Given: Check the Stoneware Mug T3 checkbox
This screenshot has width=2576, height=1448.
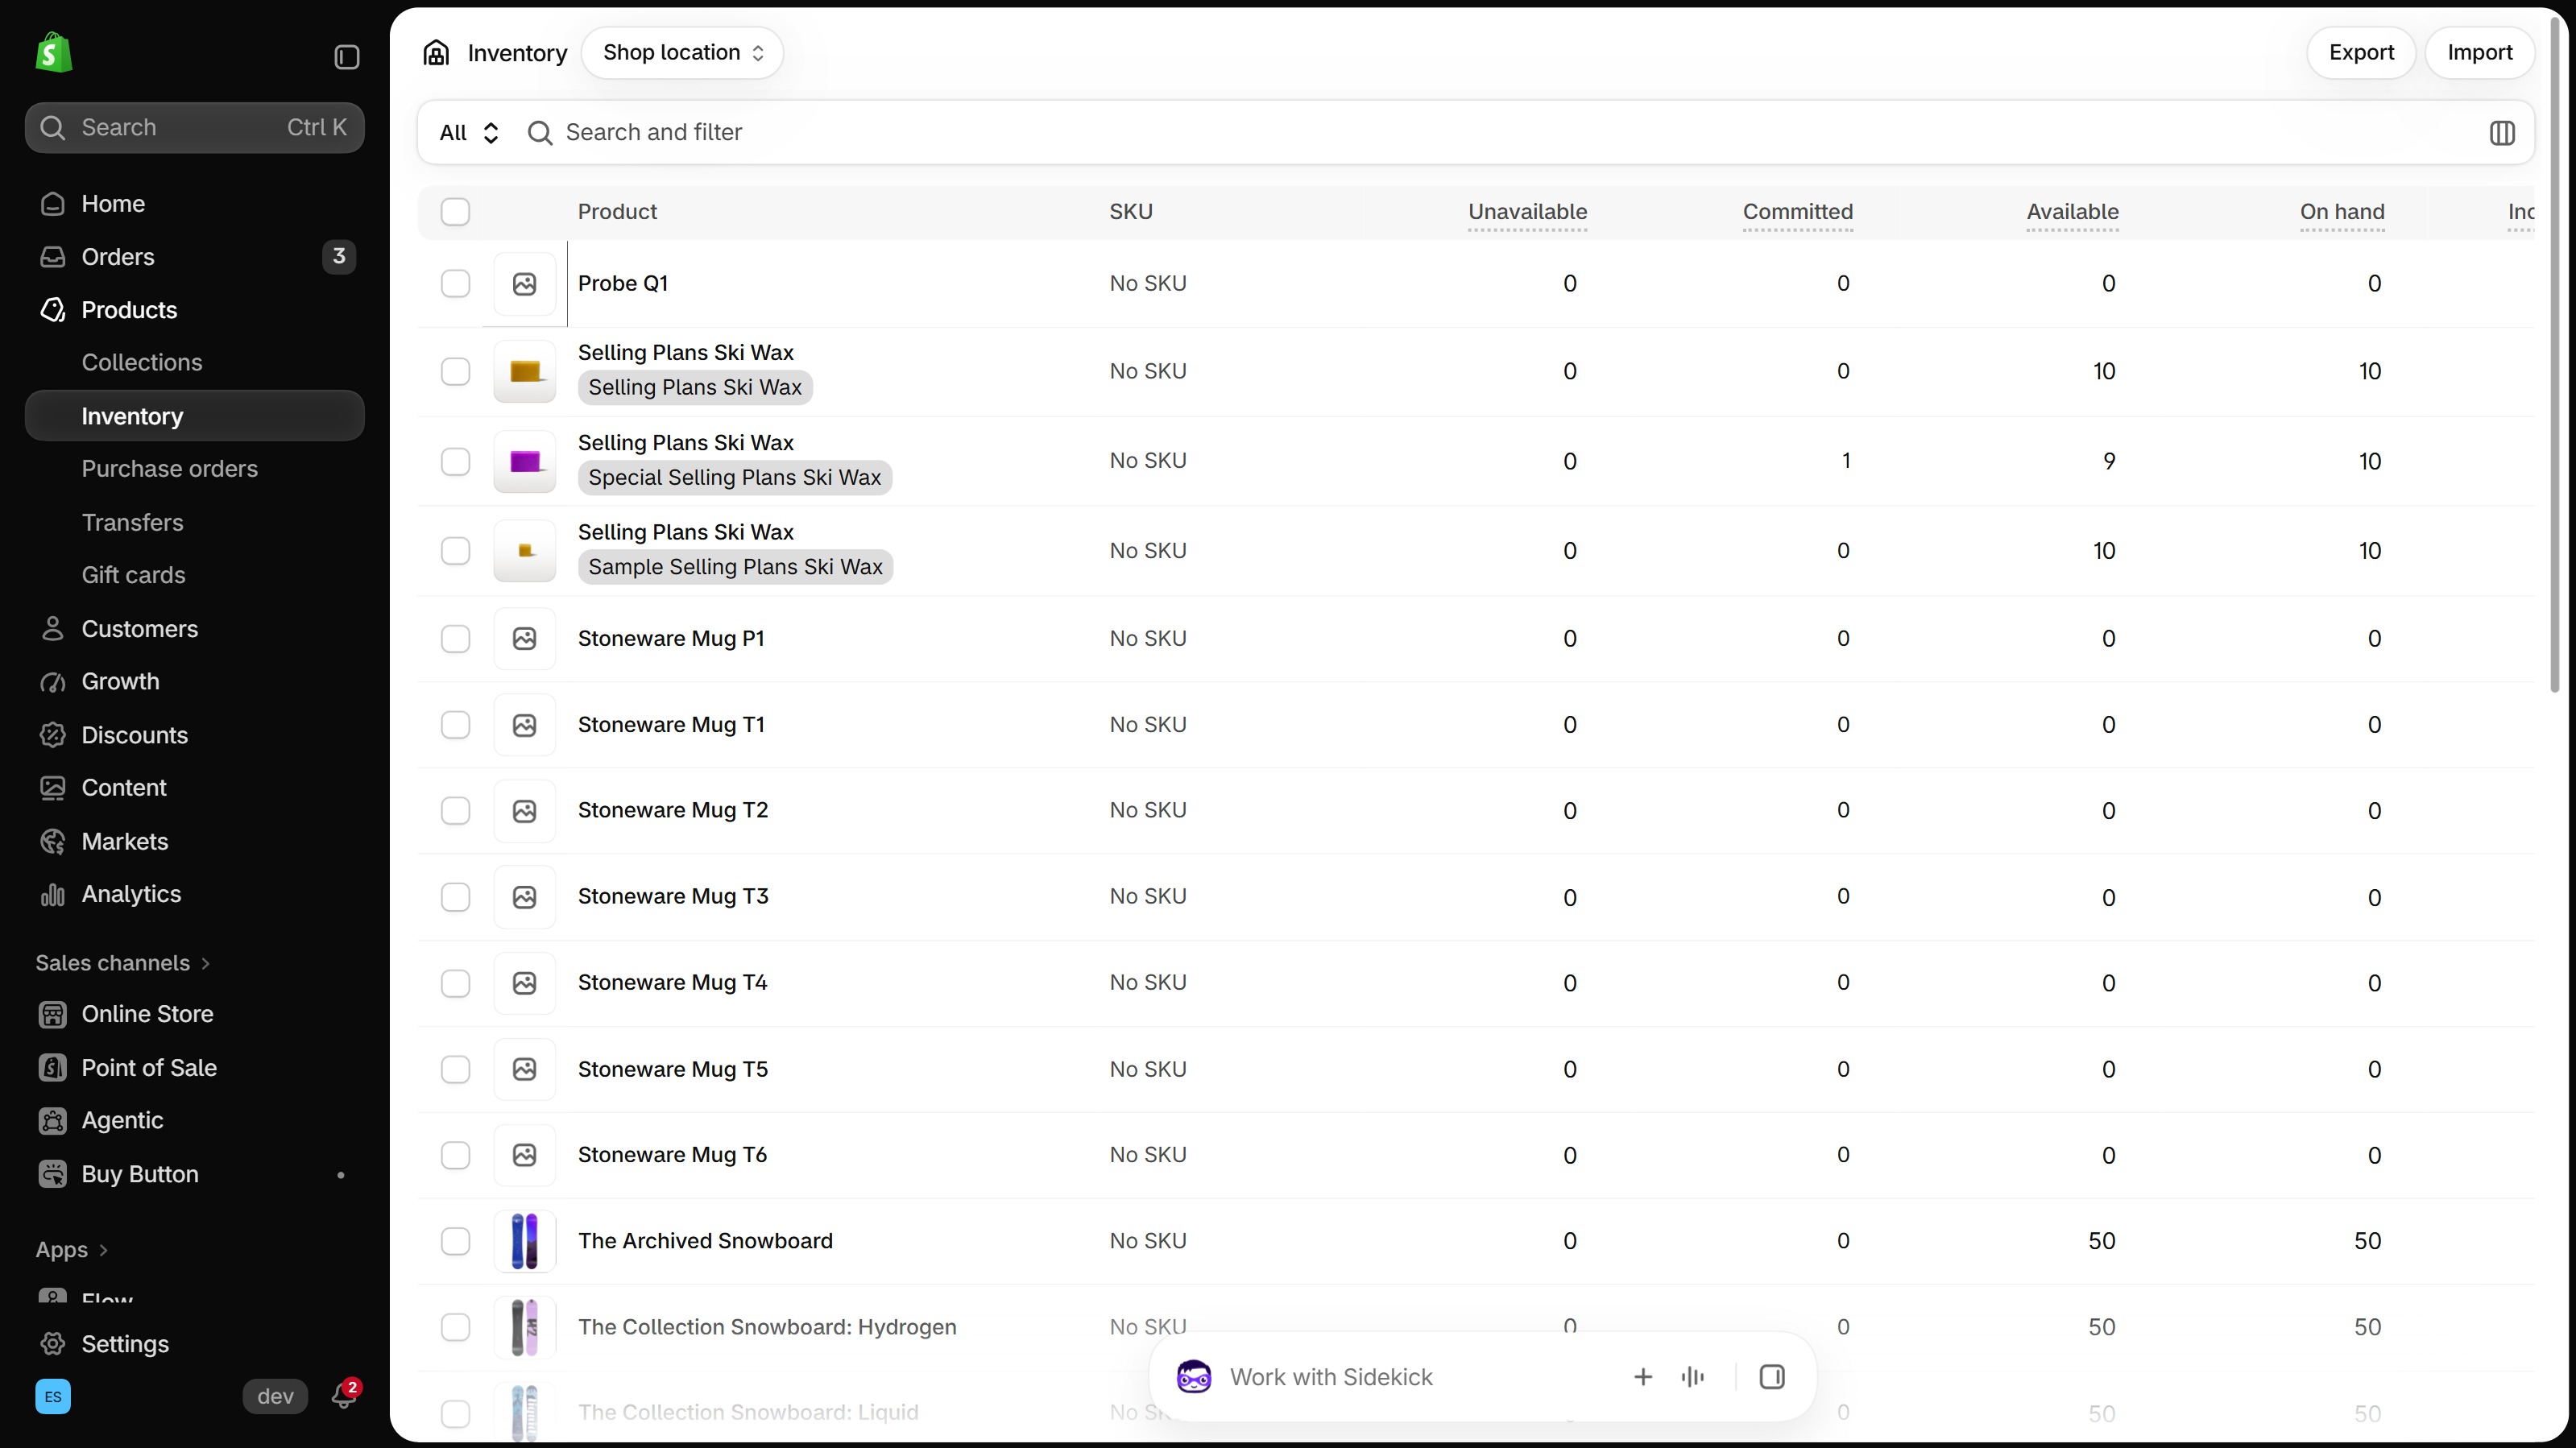Looking at the screenshot, I should [x=455, y=896].
